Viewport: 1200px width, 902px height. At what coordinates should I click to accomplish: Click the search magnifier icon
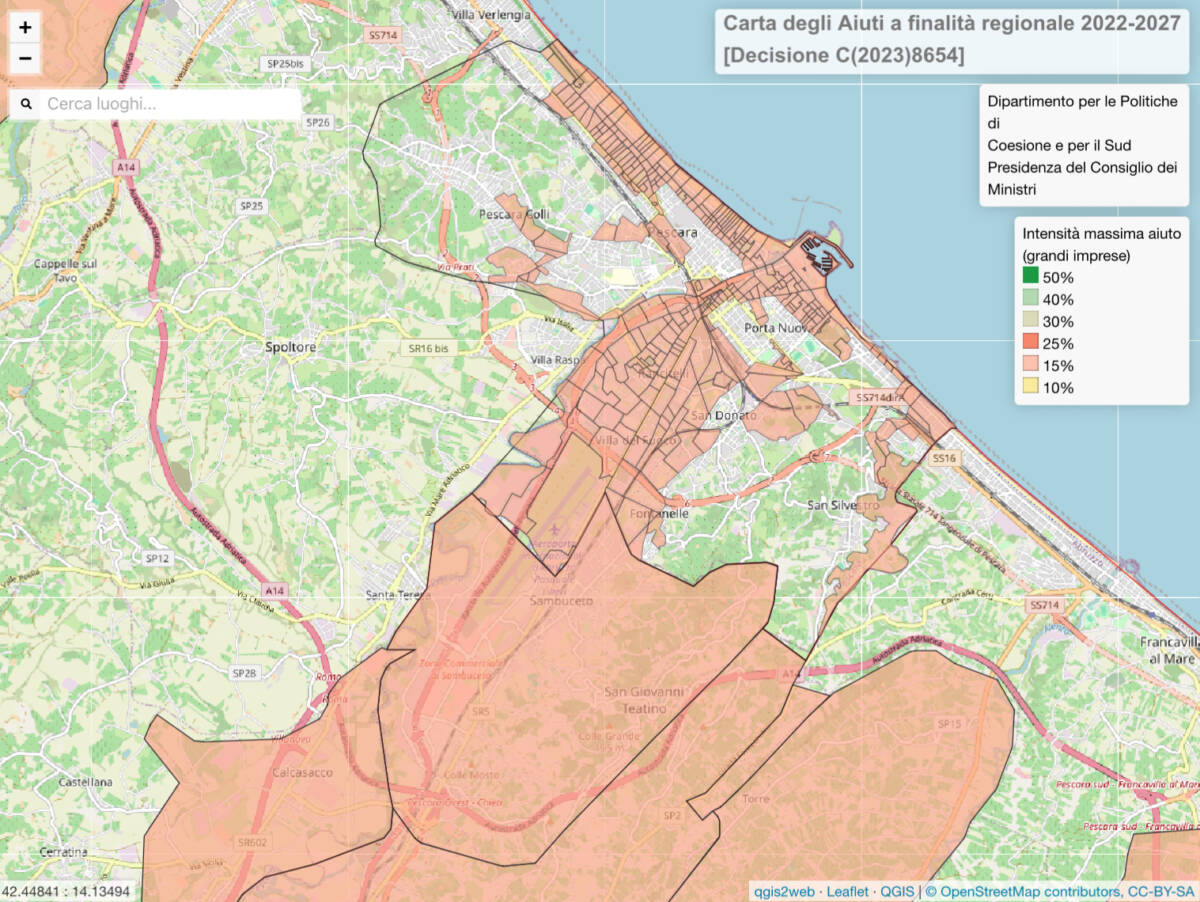click(26, 104)
